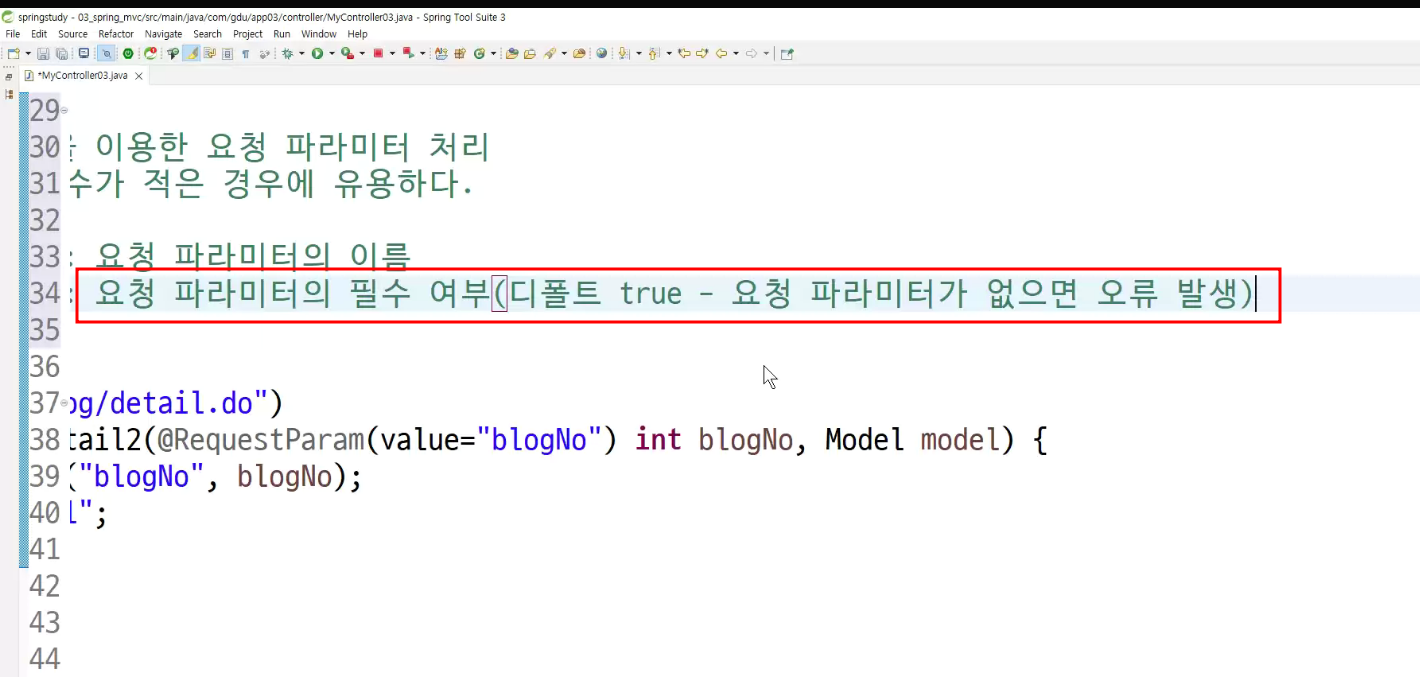Open the File menu
Screen dimensions: 1420x677
coord(13,34)
